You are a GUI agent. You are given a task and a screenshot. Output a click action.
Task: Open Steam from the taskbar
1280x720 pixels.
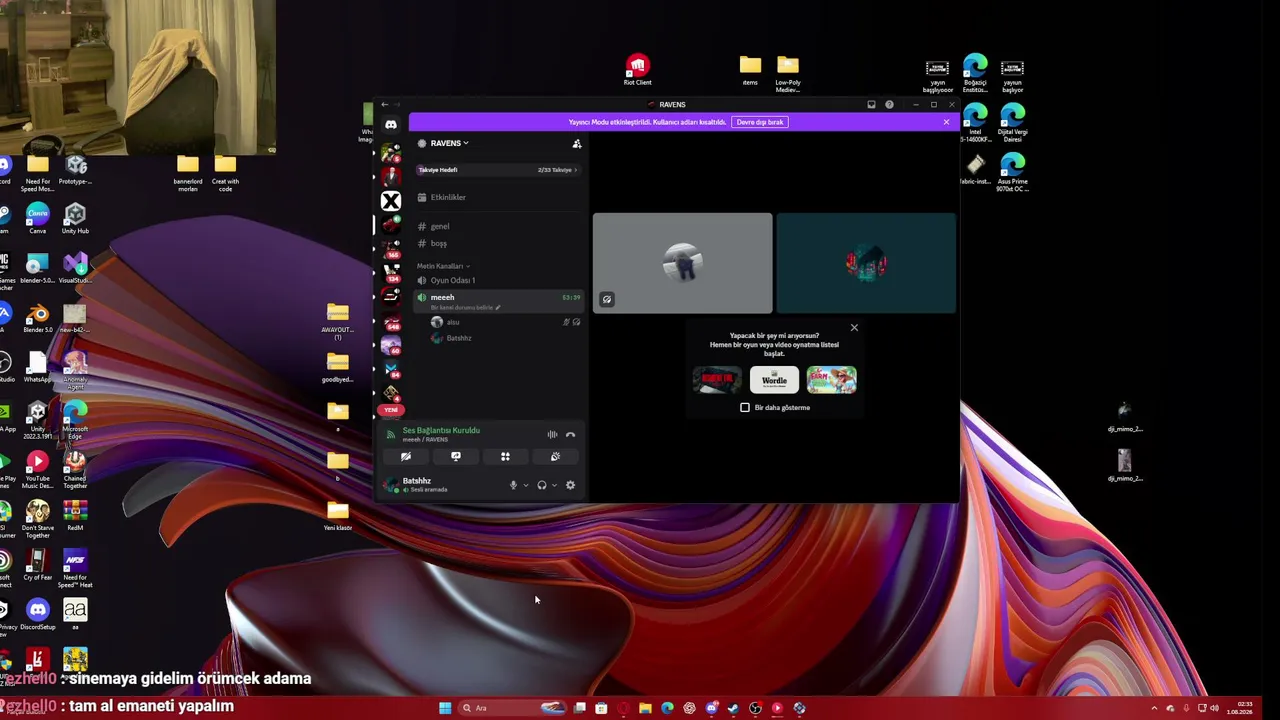(x=733, y=708)
